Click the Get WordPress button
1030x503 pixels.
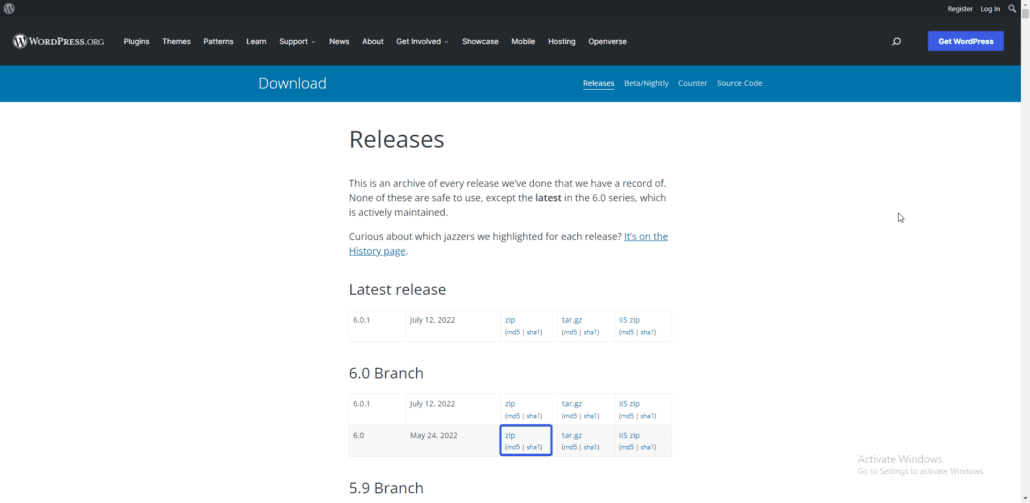pyautogui.click(x=966, y=41)
